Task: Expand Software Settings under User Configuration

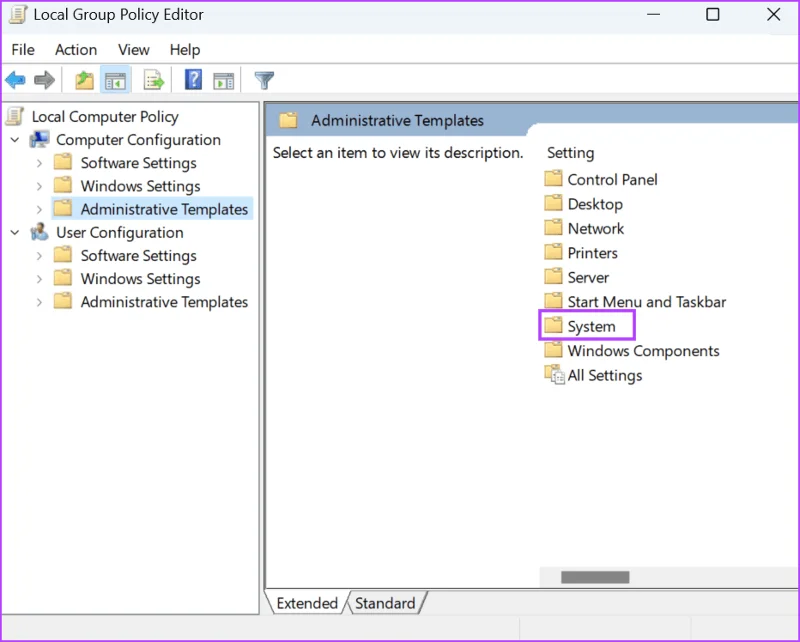Action: pyautogui.click(x=39, y=256)
